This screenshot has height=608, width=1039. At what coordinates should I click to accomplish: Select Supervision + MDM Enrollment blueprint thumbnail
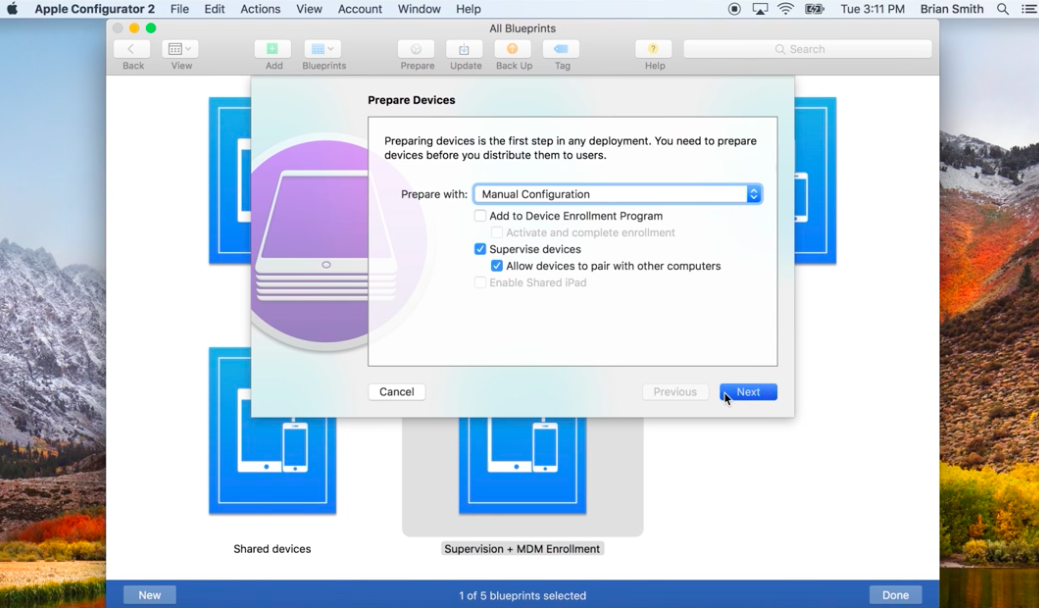[x=523, y=466]
